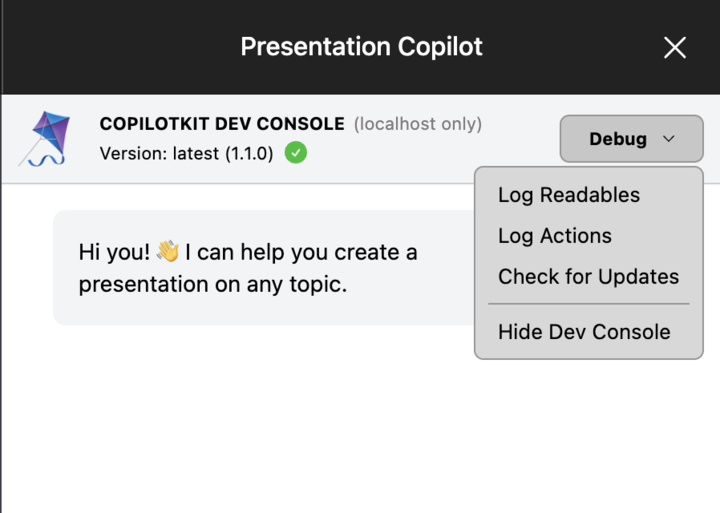
Task: Click the Presentation Copilot title text
Action: tap(361, 47)
